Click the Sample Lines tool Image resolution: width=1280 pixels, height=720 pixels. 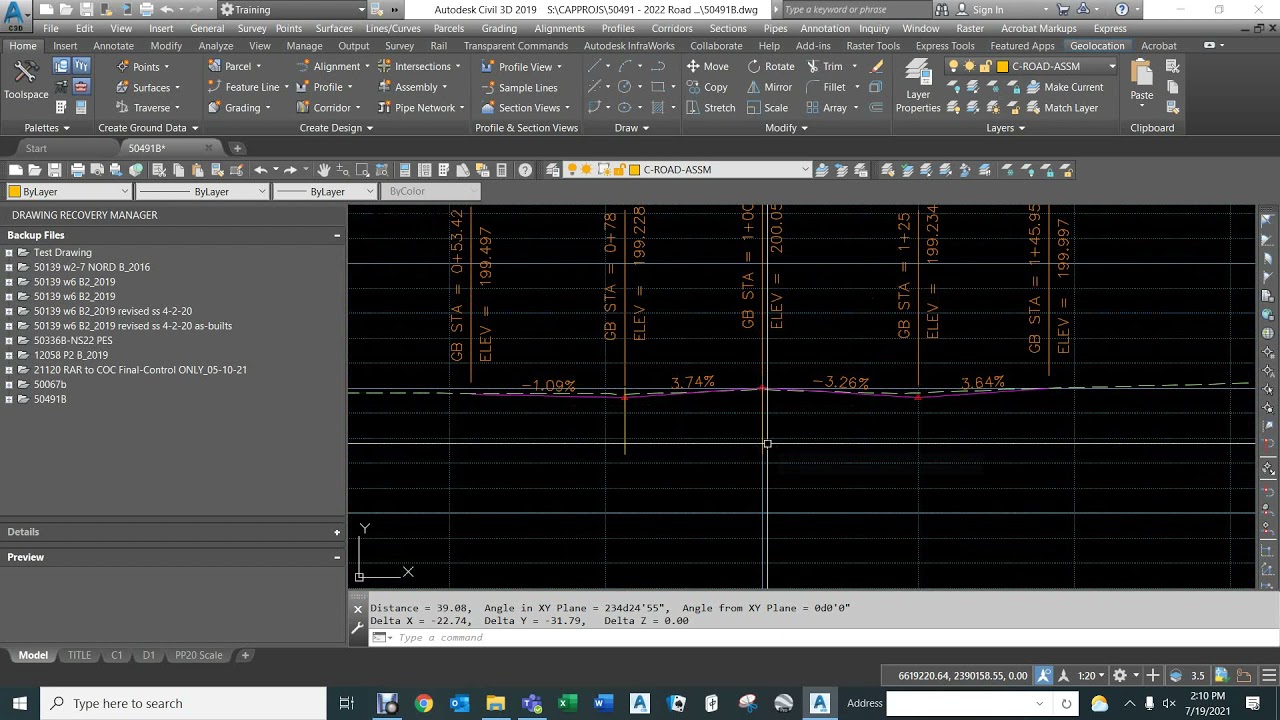click(x=519, y=87)
